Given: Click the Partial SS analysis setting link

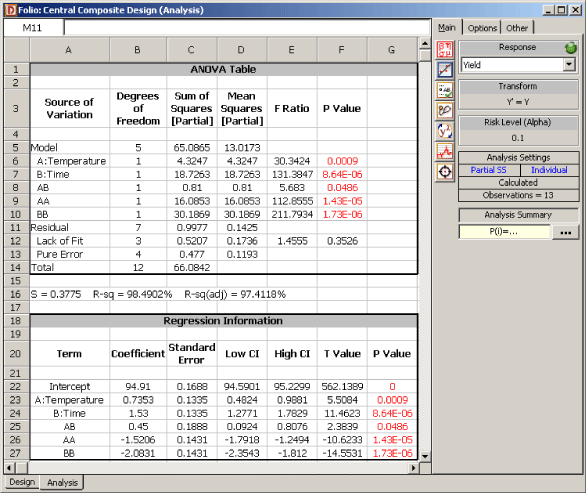Looking at the screenshot, I should [488, 170].
